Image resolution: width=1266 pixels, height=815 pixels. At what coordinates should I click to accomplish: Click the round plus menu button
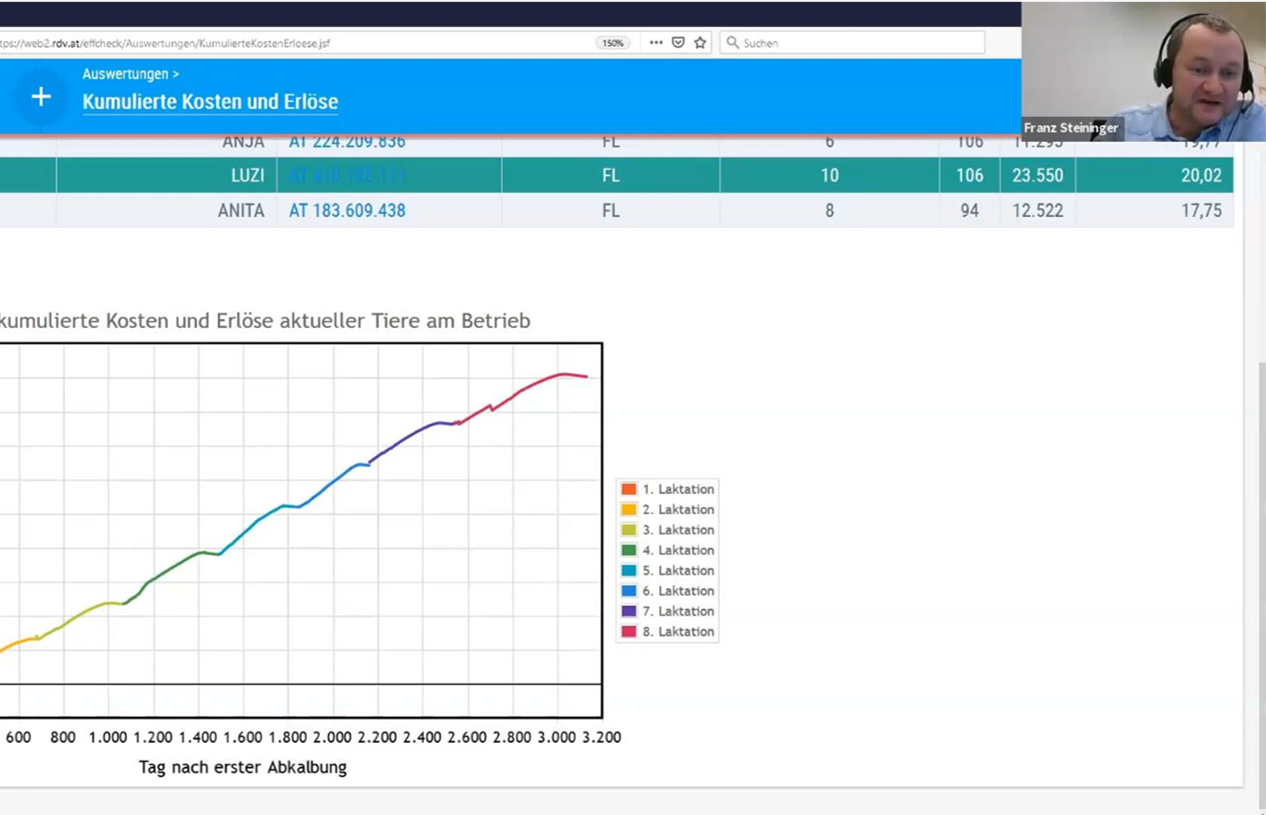point(41,97)
